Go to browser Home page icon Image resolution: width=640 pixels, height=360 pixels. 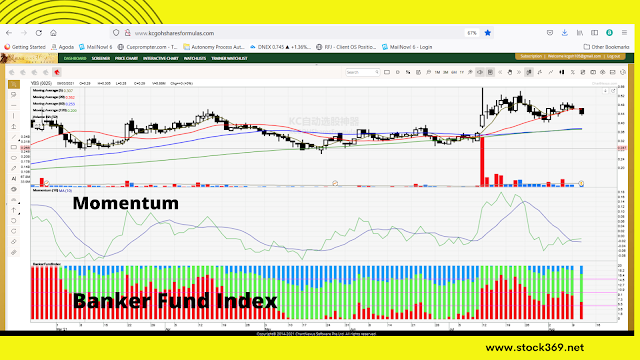click(53, 33)
